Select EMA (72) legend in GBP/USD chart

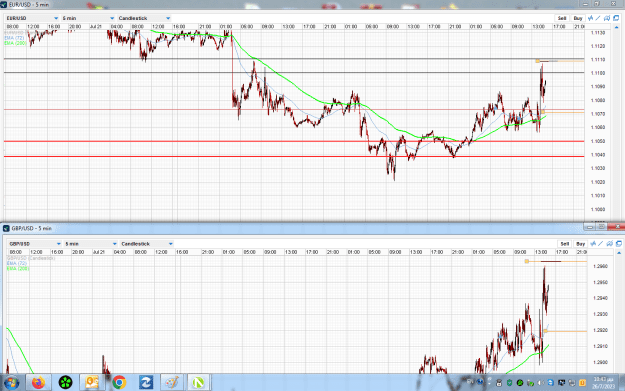click(x=17, y=263)
